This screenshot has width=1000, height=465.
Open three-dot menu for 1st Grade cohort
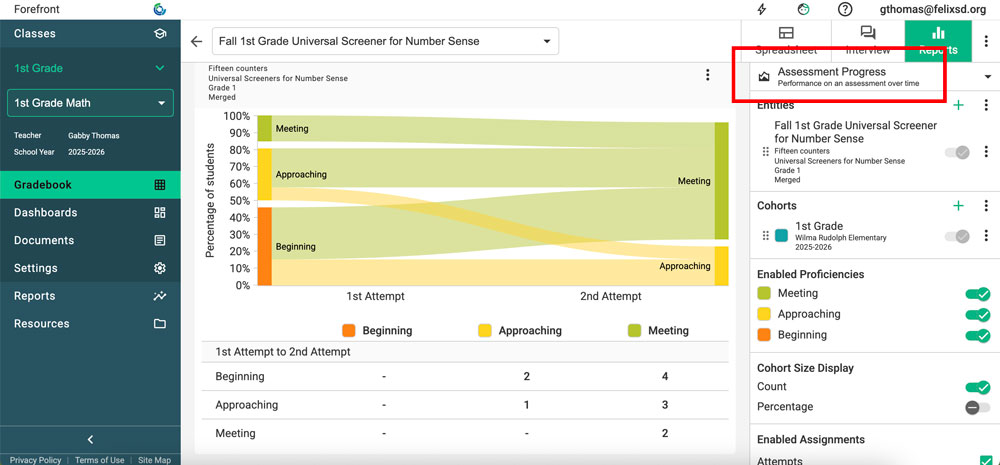986,236
